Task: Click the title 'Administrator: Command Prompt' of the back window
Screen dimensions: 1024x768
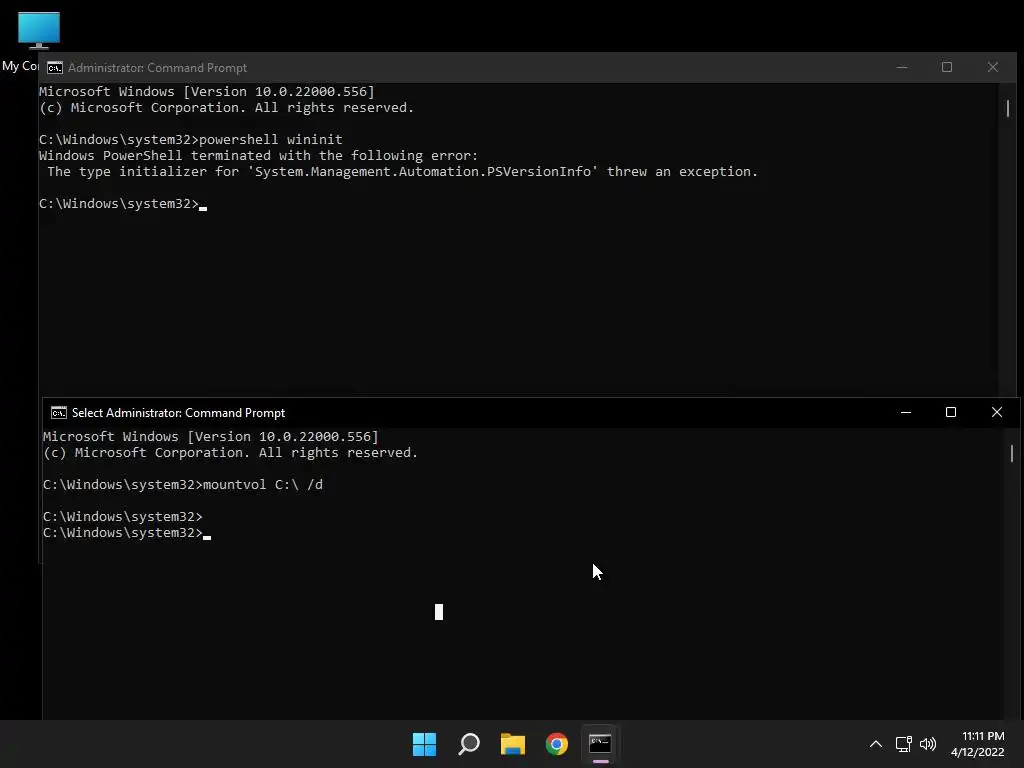Action: 157,68
